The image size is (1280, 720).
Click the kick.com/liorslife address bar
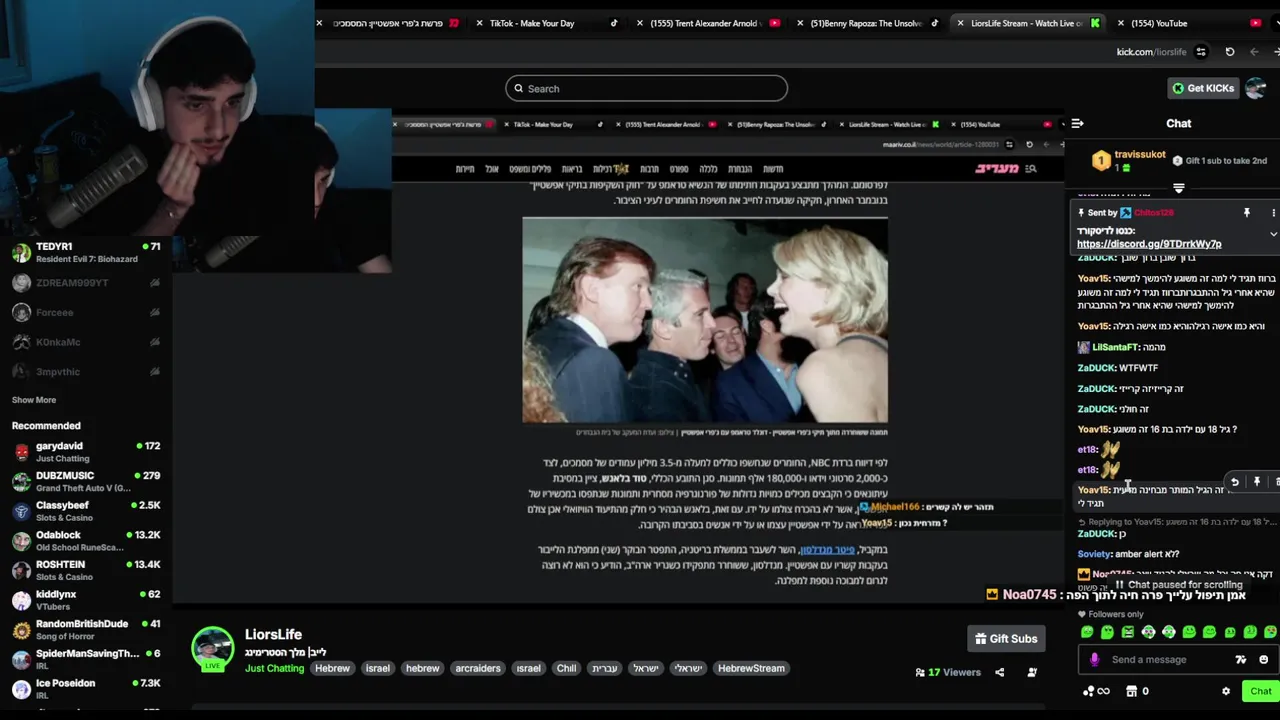1151,52
